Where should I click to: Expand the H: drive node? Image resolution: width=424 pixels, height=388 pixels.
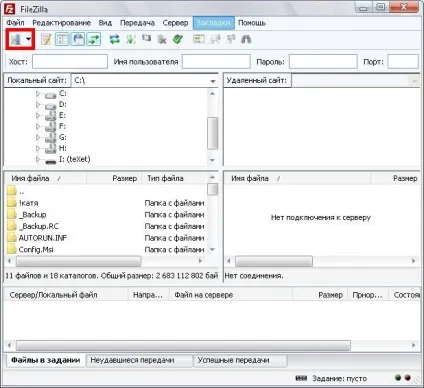[38, 148]
